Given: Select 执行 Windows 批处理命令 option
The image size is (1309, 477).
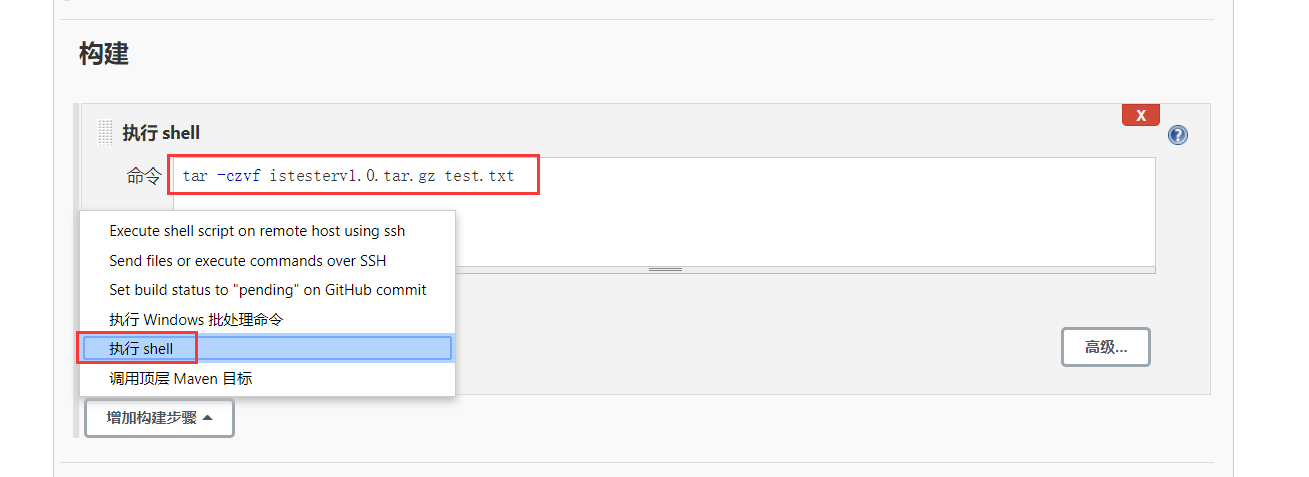Looking at the screenshot, I should click(196, 320).
